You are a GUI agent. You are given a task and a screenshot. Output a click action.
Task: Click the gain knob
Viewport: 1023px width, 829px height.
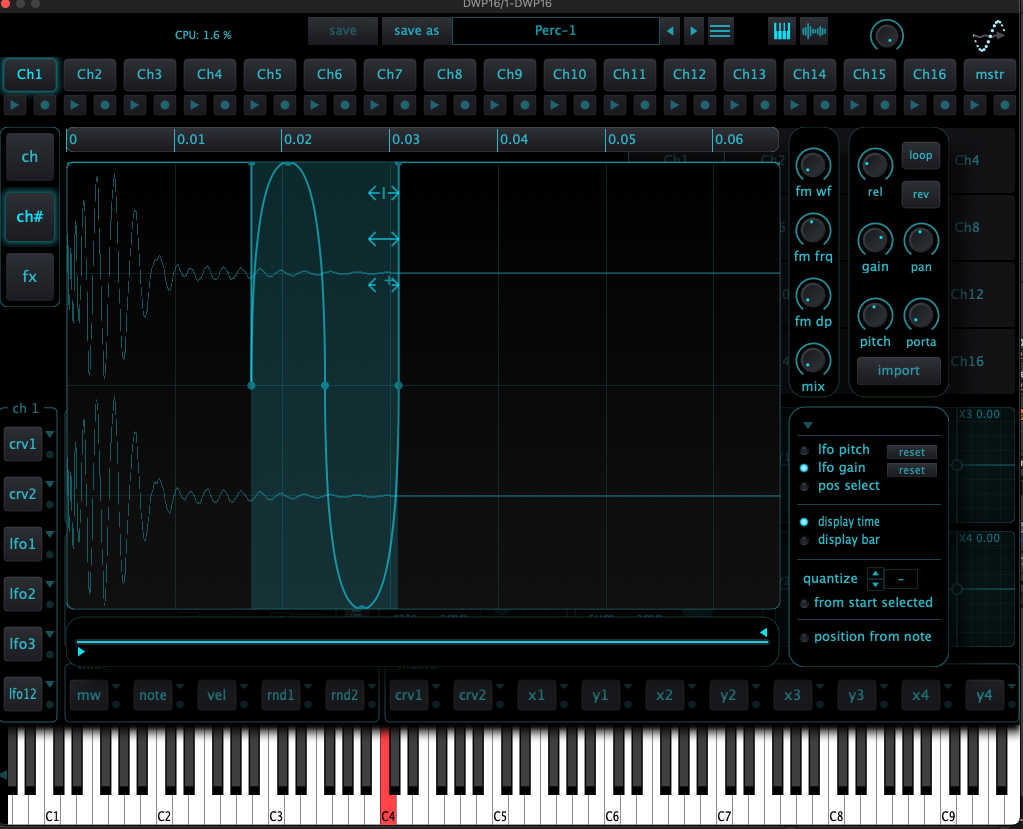[875, 240]
